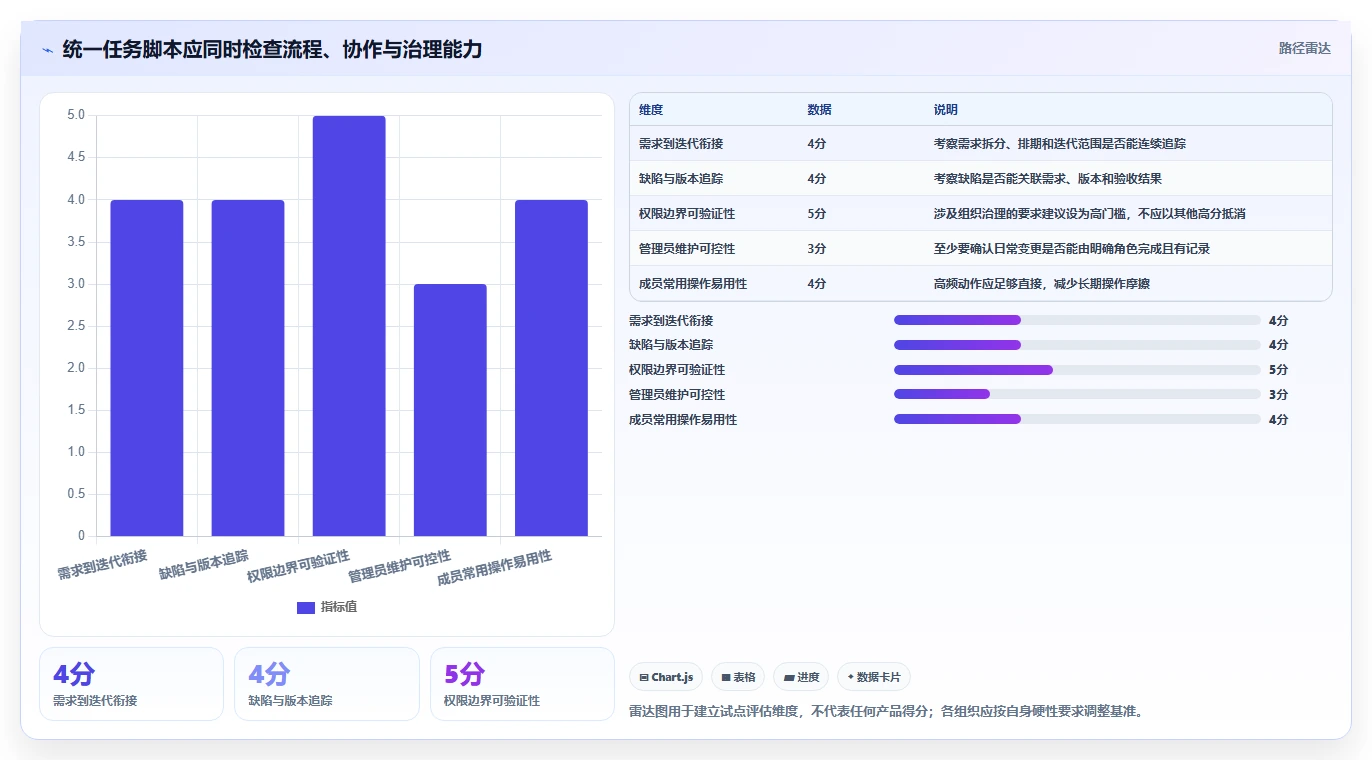Click progress list label 管理员维护可控性
This screenshot has height=760, width=1372.
(x=677, y=395)
